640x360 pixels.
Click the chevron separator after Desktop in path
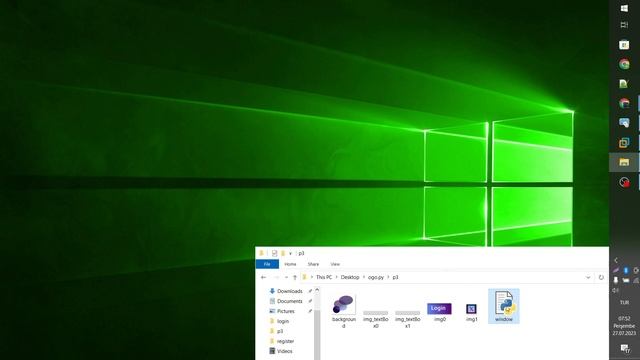[x=364, y=278]
